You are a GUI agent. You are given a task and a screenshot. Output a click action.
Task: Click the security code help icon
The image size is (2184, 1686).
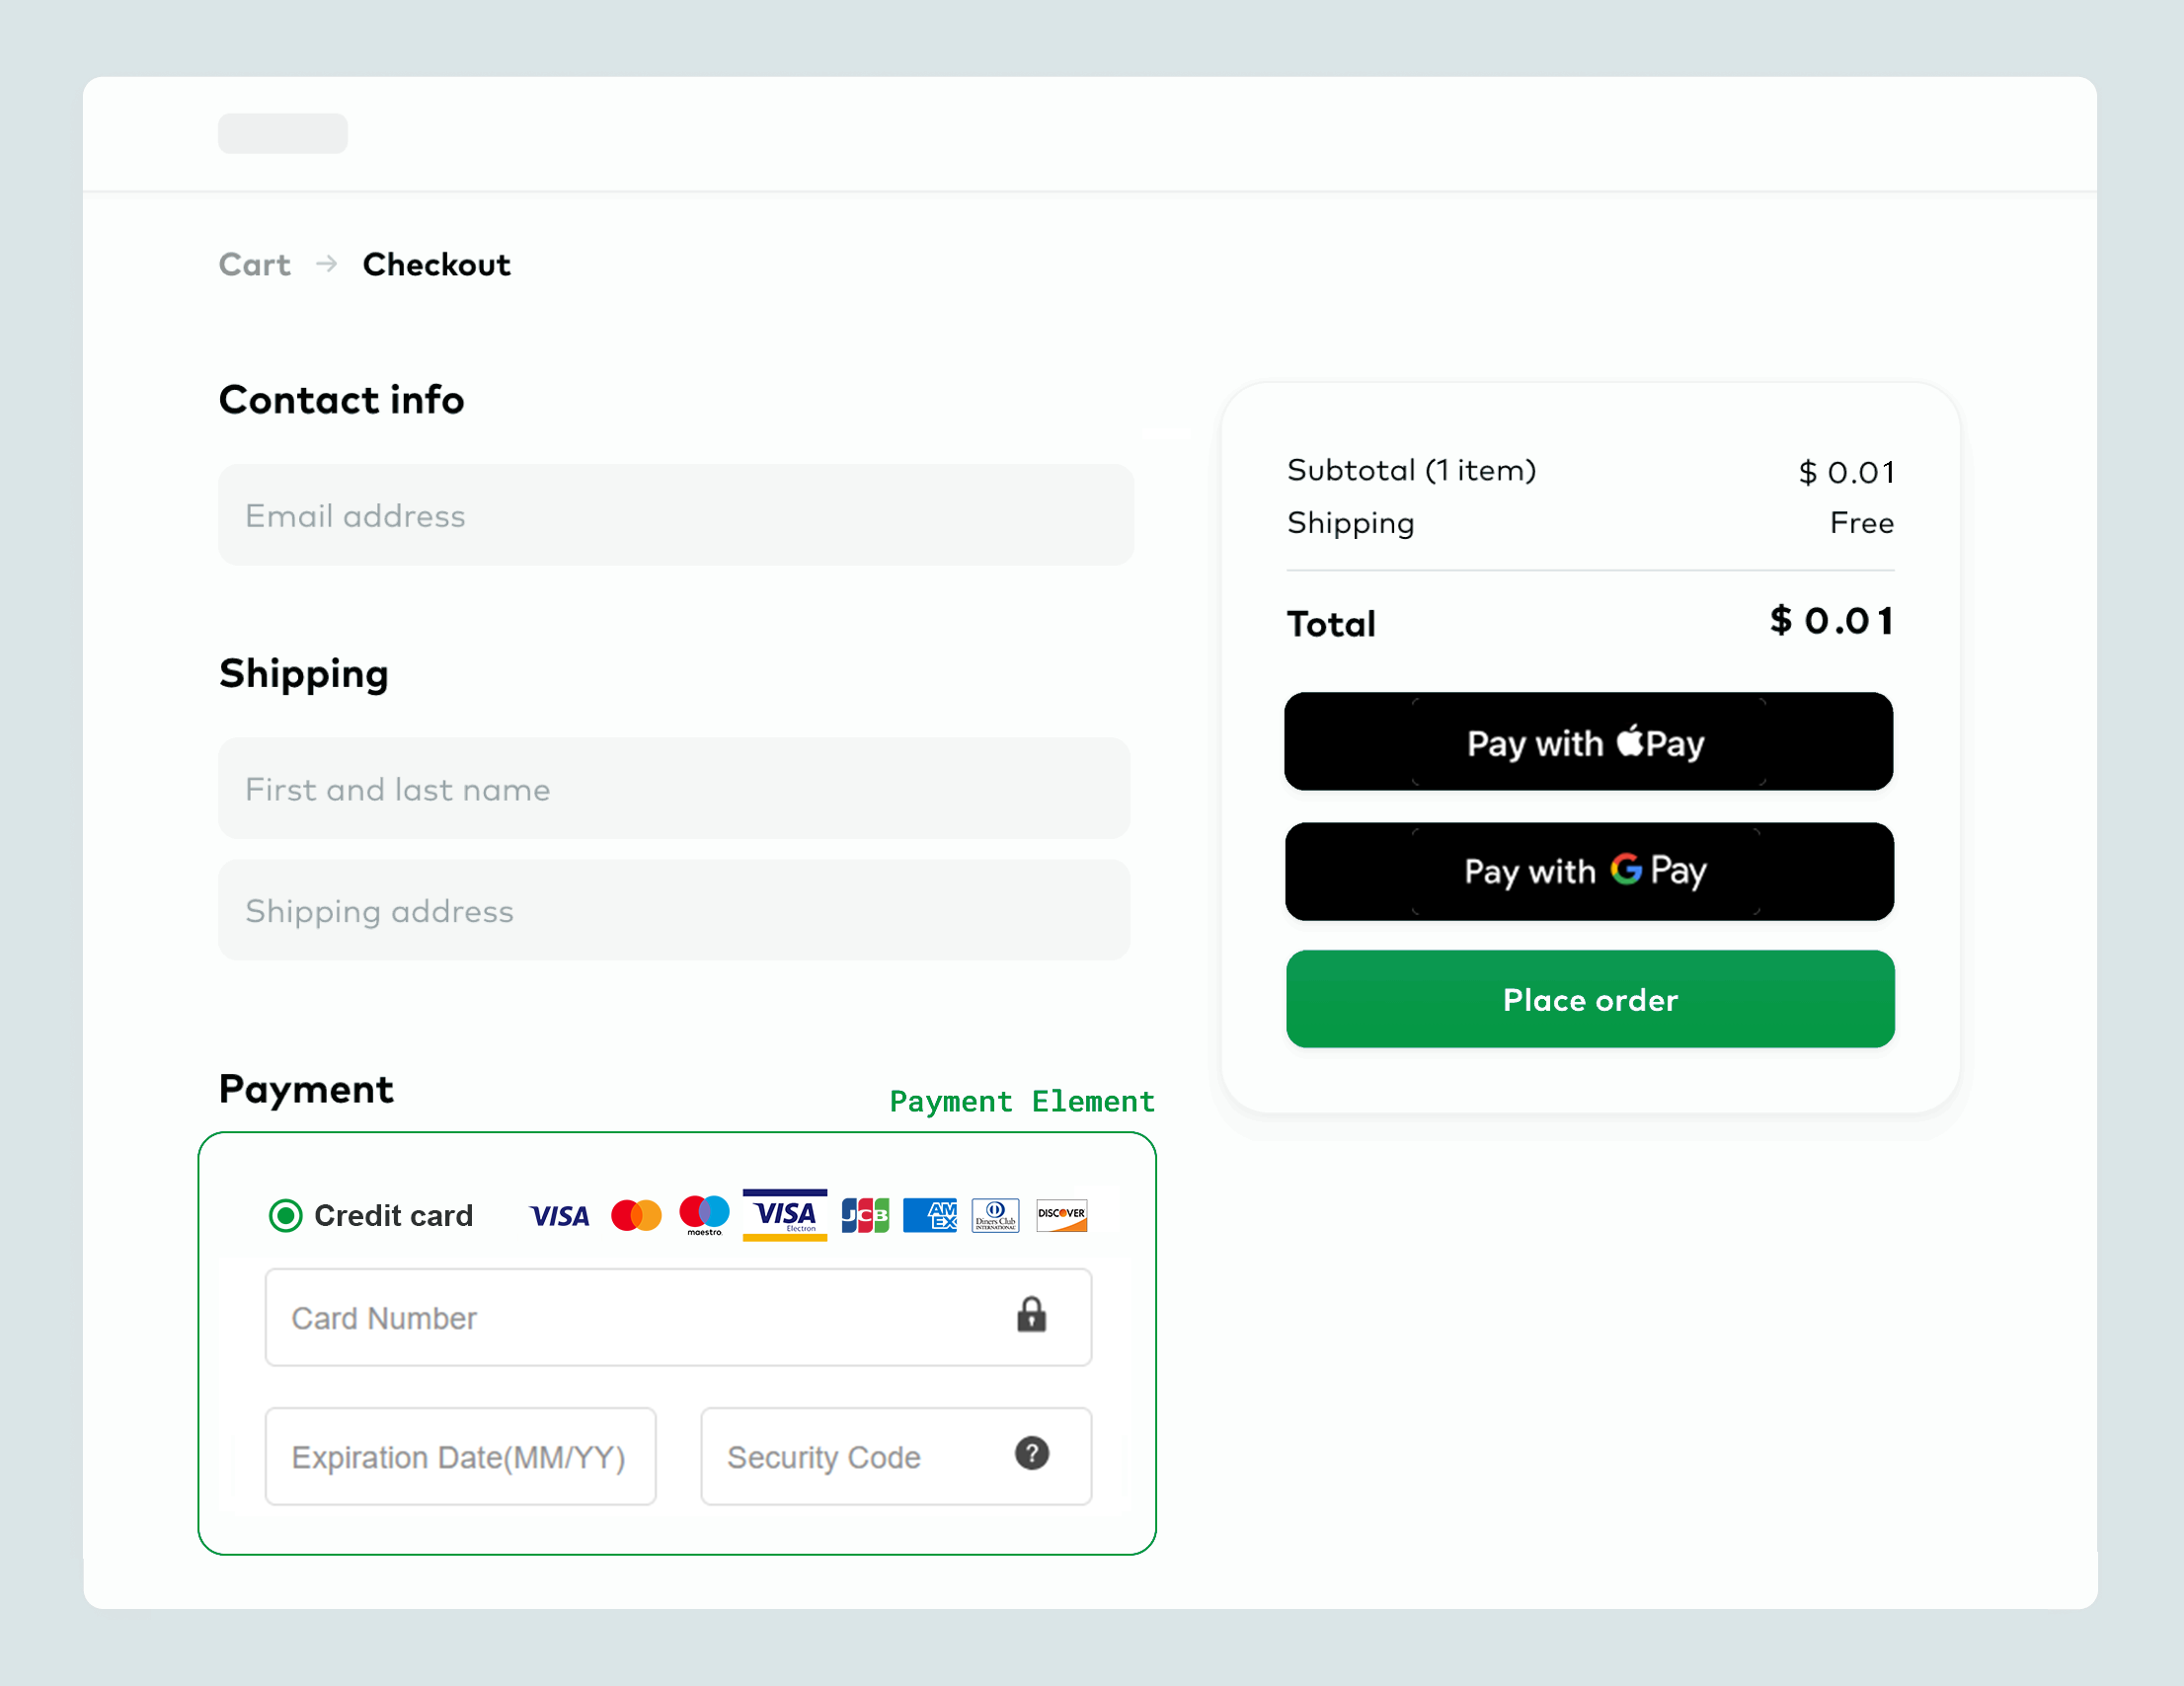click(1031, 1453)
